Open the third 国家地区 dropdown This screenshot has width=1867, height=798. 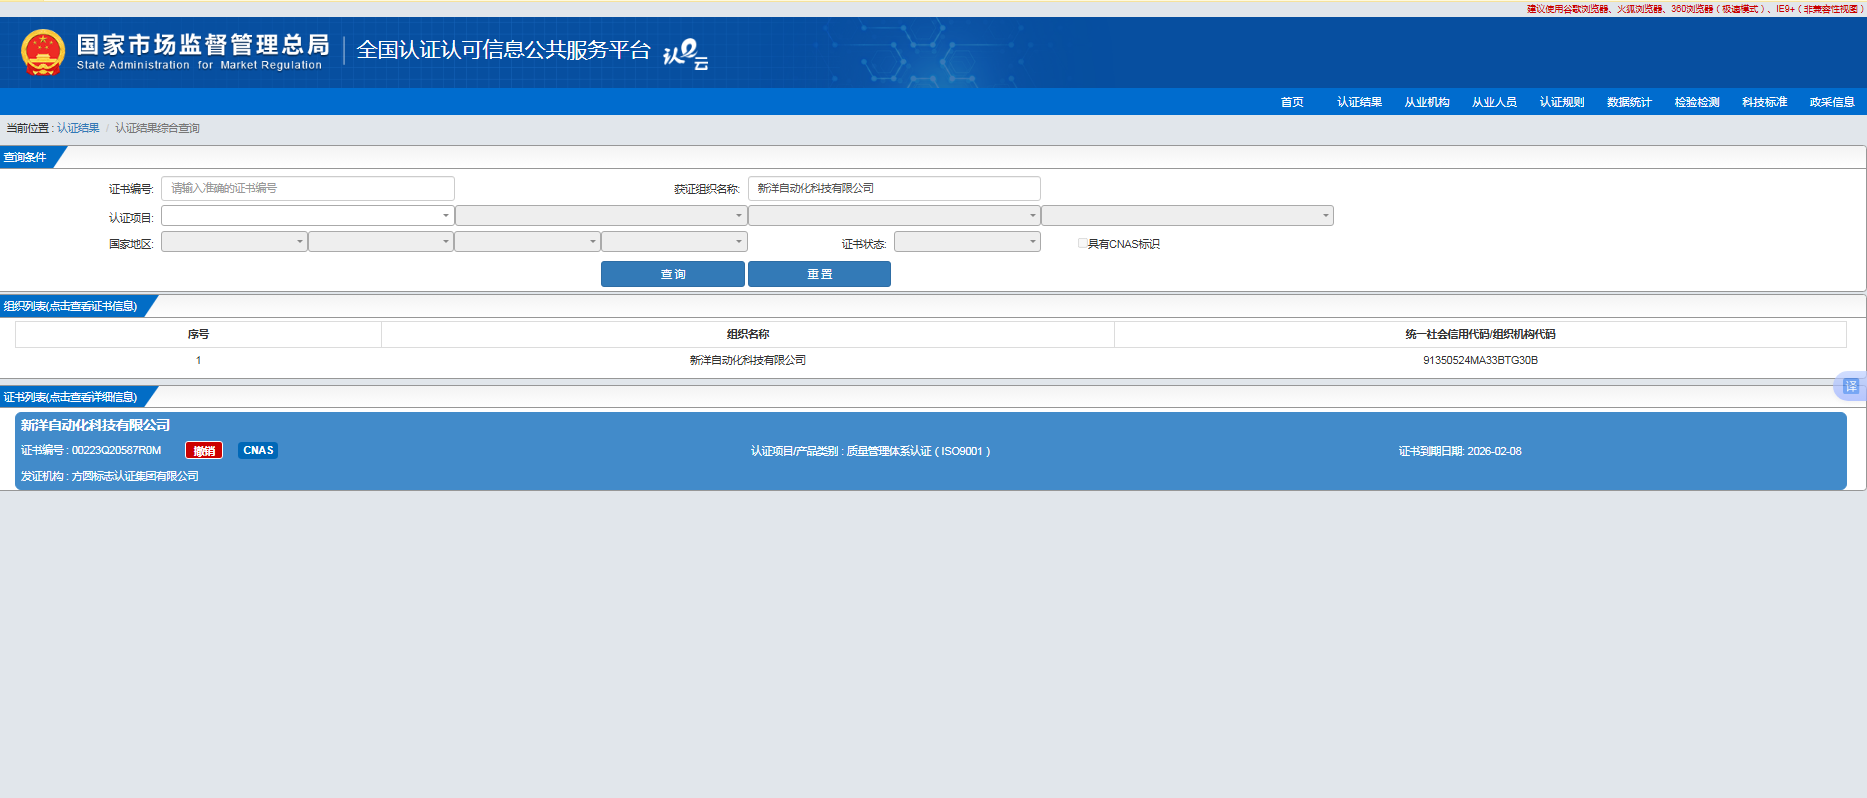point(527,242)
